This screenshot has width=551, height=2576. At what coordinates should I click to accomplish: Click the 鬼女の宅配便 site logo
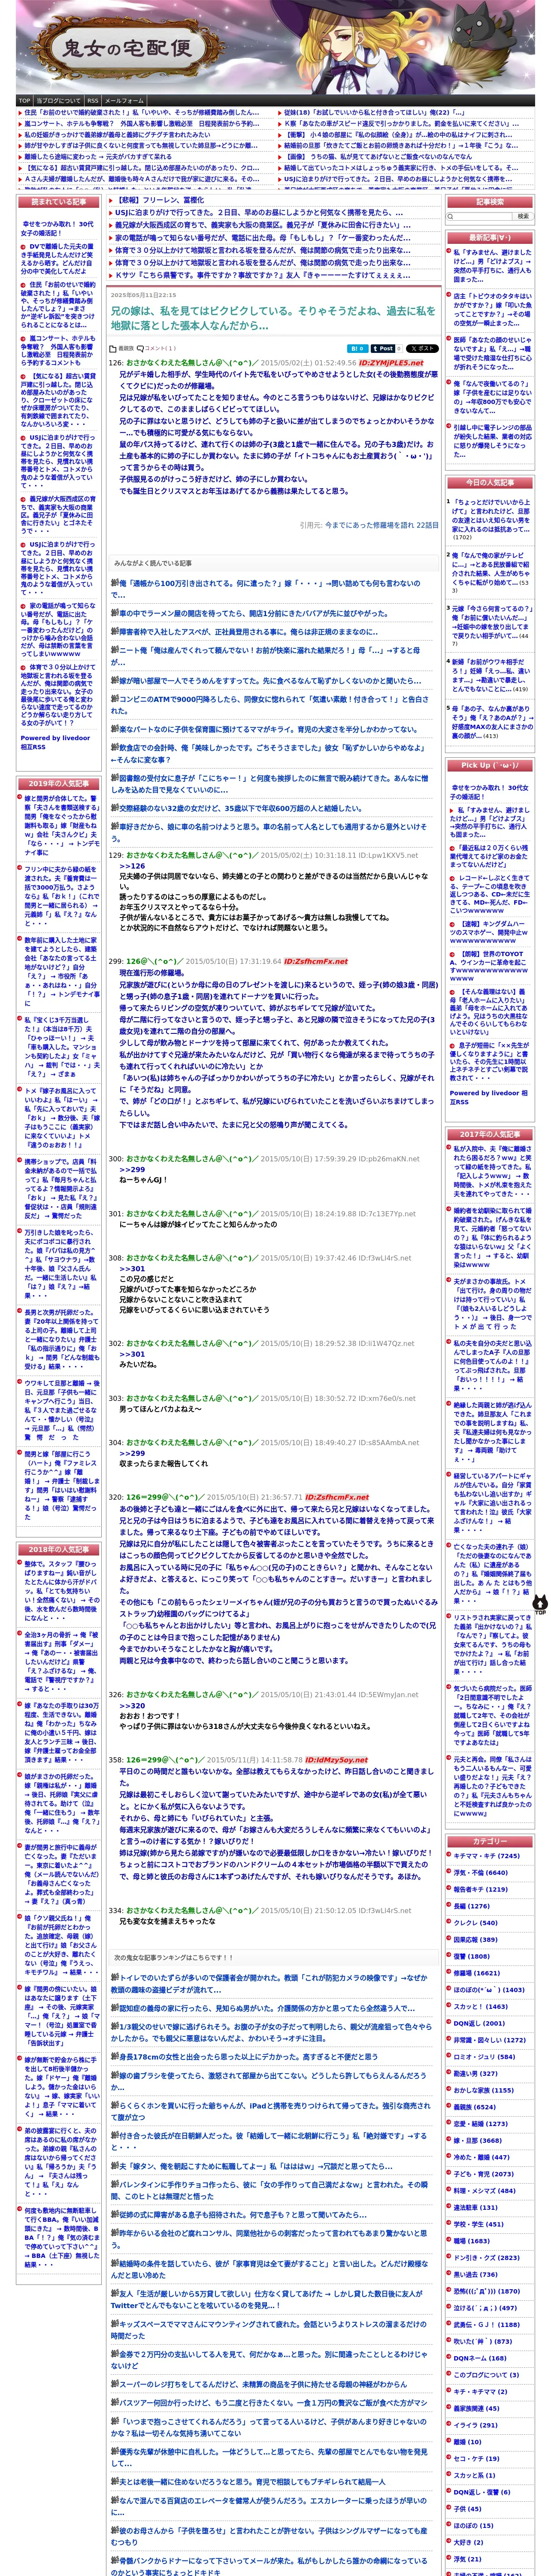(x=126, y=48)
